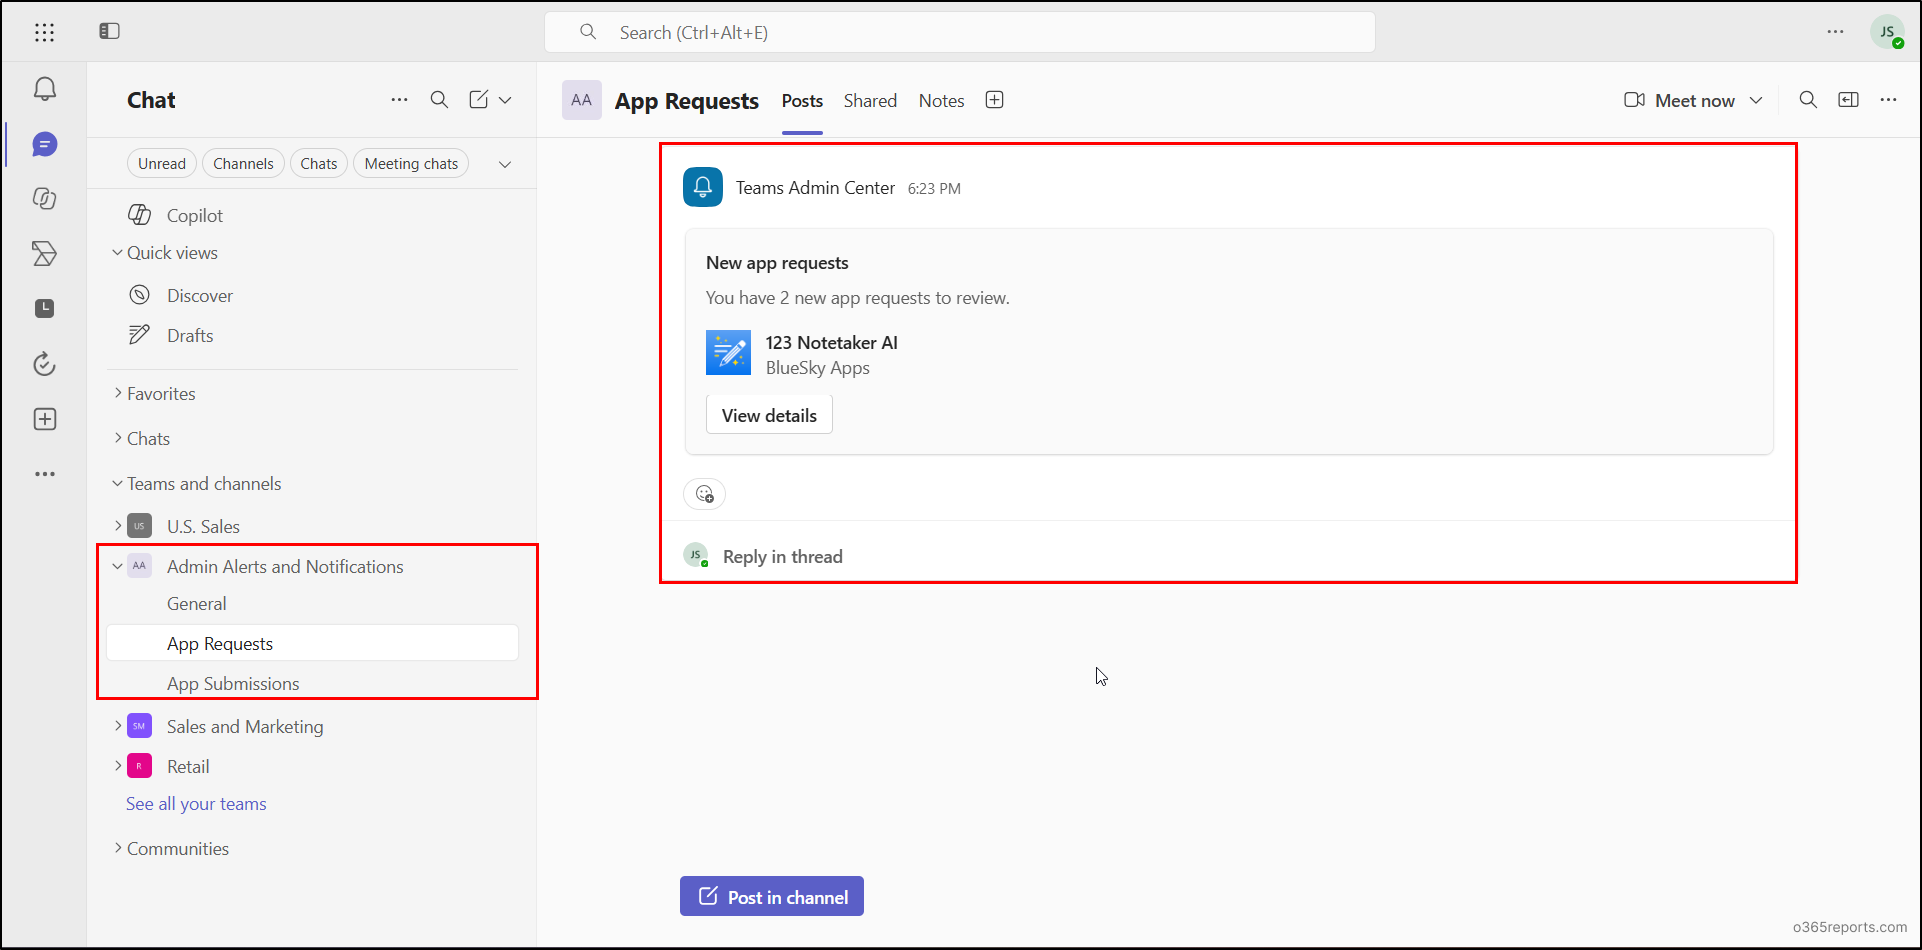
Task: Expand more filters chevron beside Meeting chats
Action: [x=505, y=164]
